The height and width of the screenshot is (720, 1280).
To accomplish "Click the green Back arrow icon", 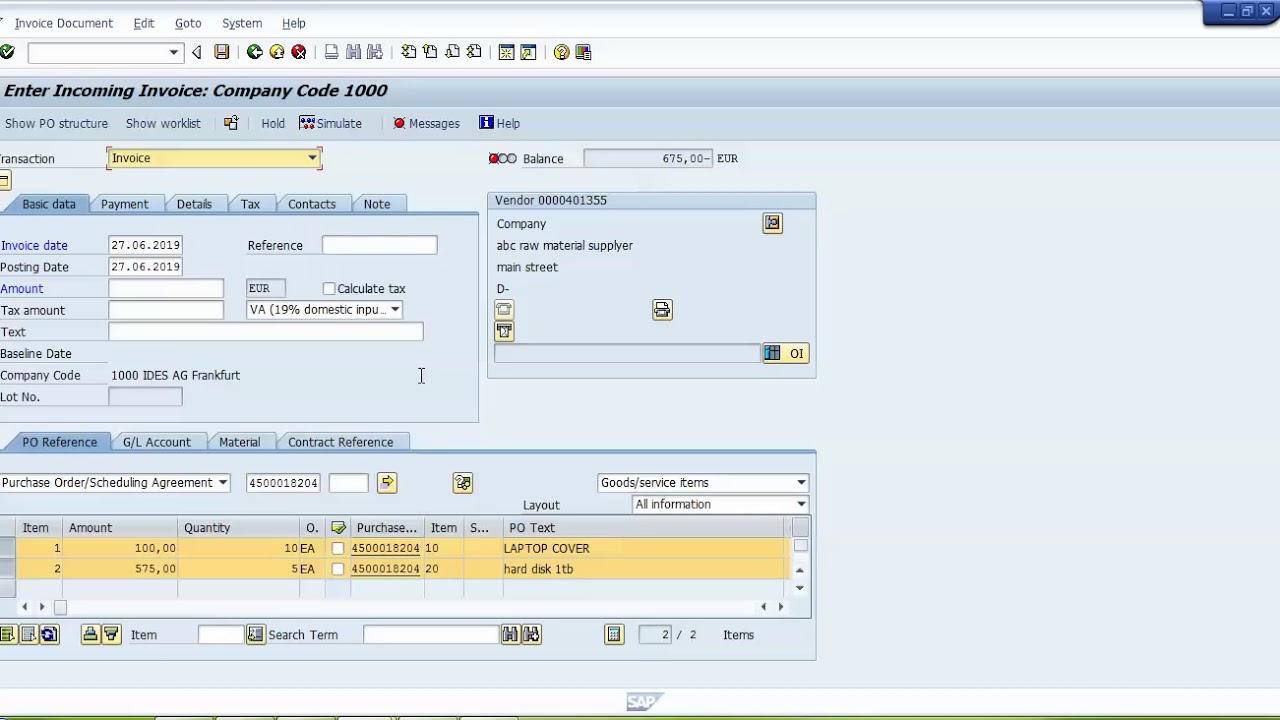I will point(255,52).
